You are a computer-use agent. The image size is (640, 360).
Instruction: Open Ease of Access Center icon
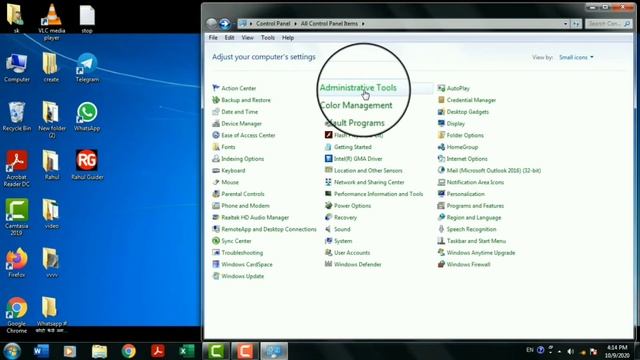[x=216, y=135]
